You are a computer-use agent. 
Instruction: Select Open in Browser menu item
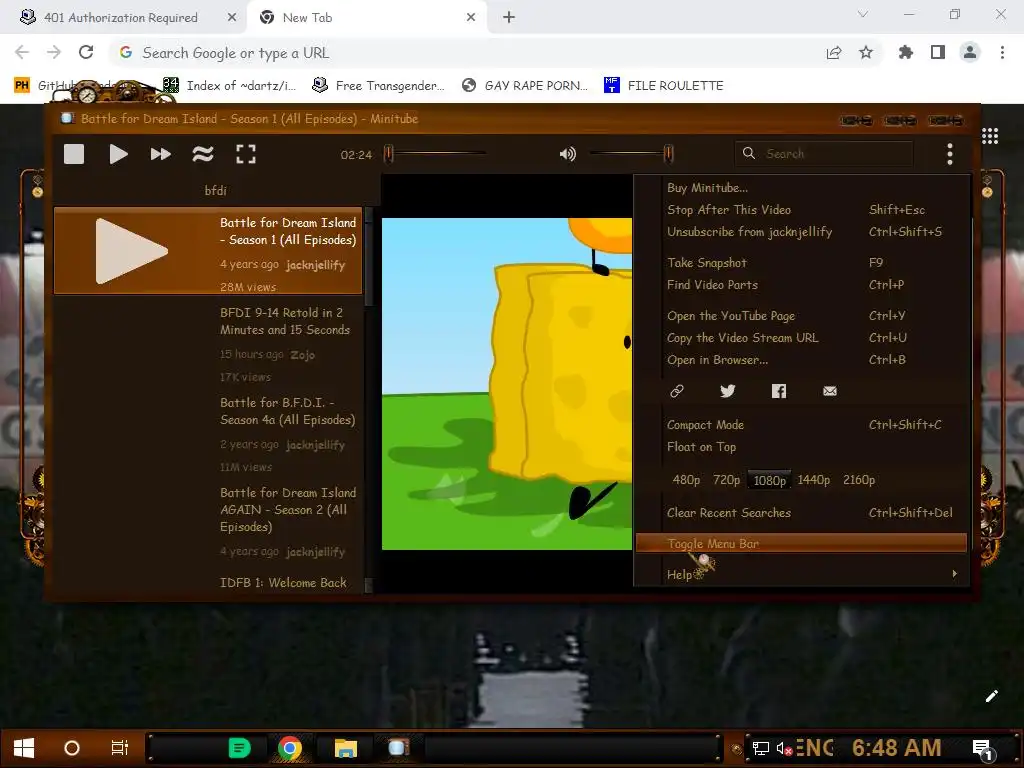pos(801,360)
